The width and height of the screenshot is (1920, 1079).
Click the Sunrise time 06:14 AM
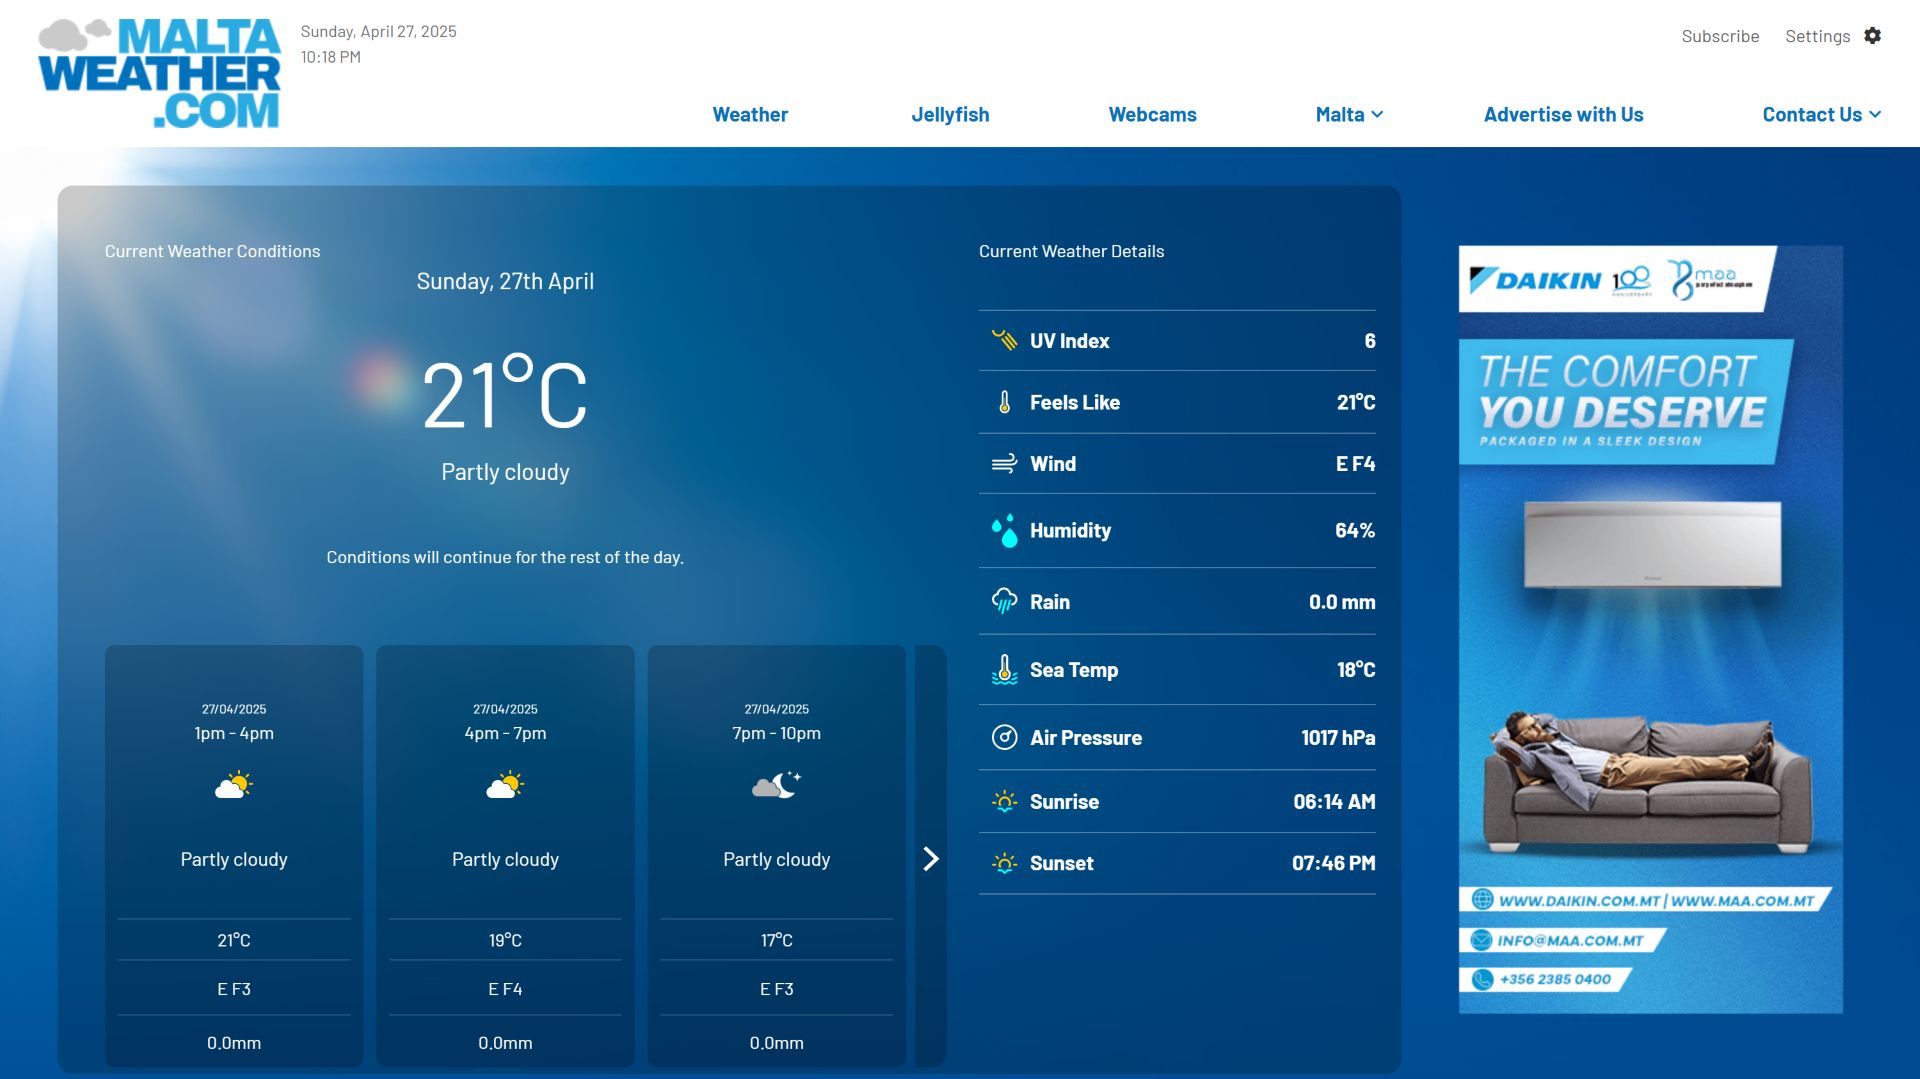(1334, 802)
